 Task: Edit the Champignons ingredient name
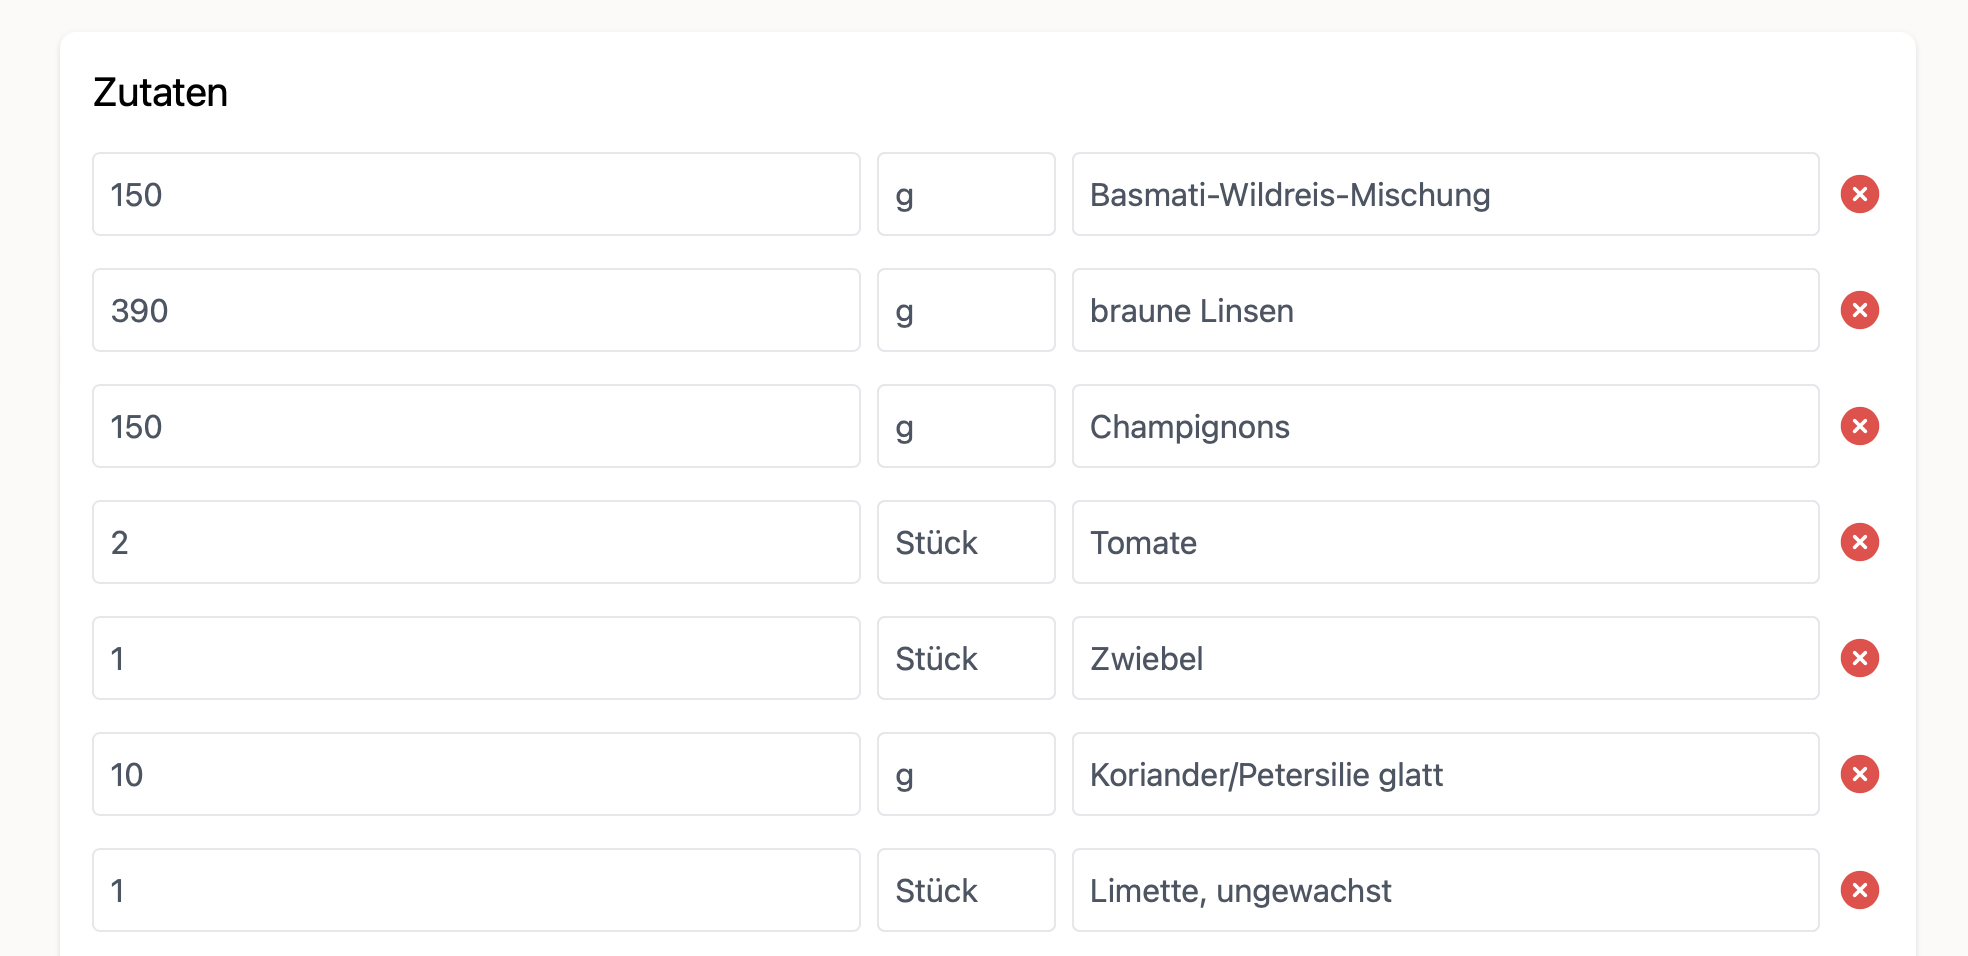pyautogui.click(x=1445, y=426)
